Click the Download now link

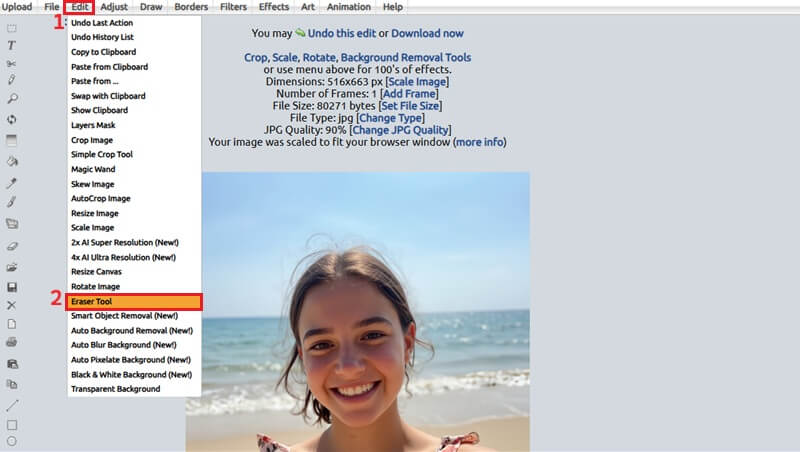point(427,33)
